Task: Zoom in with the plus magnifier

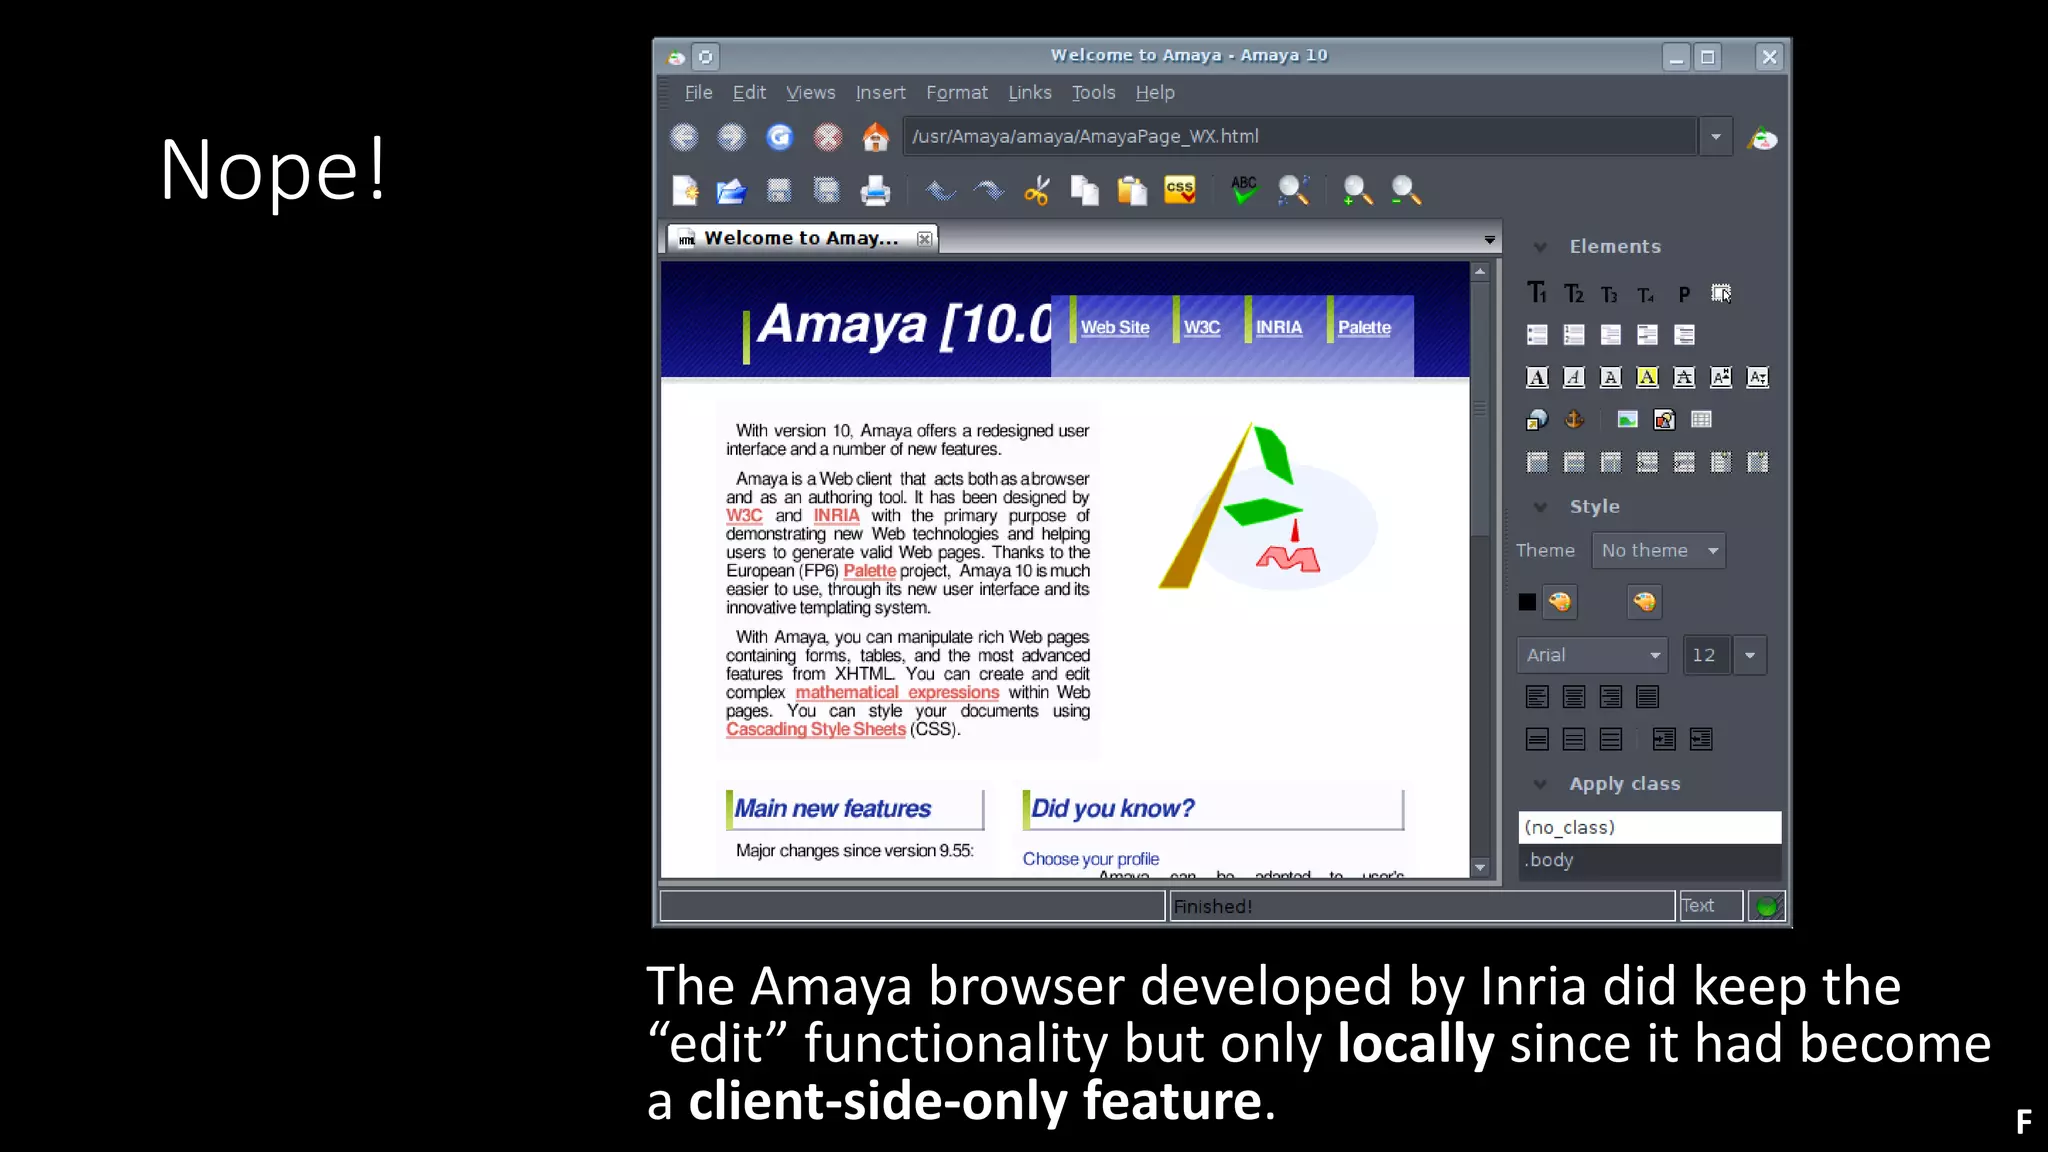Action: coord(1357,190)
